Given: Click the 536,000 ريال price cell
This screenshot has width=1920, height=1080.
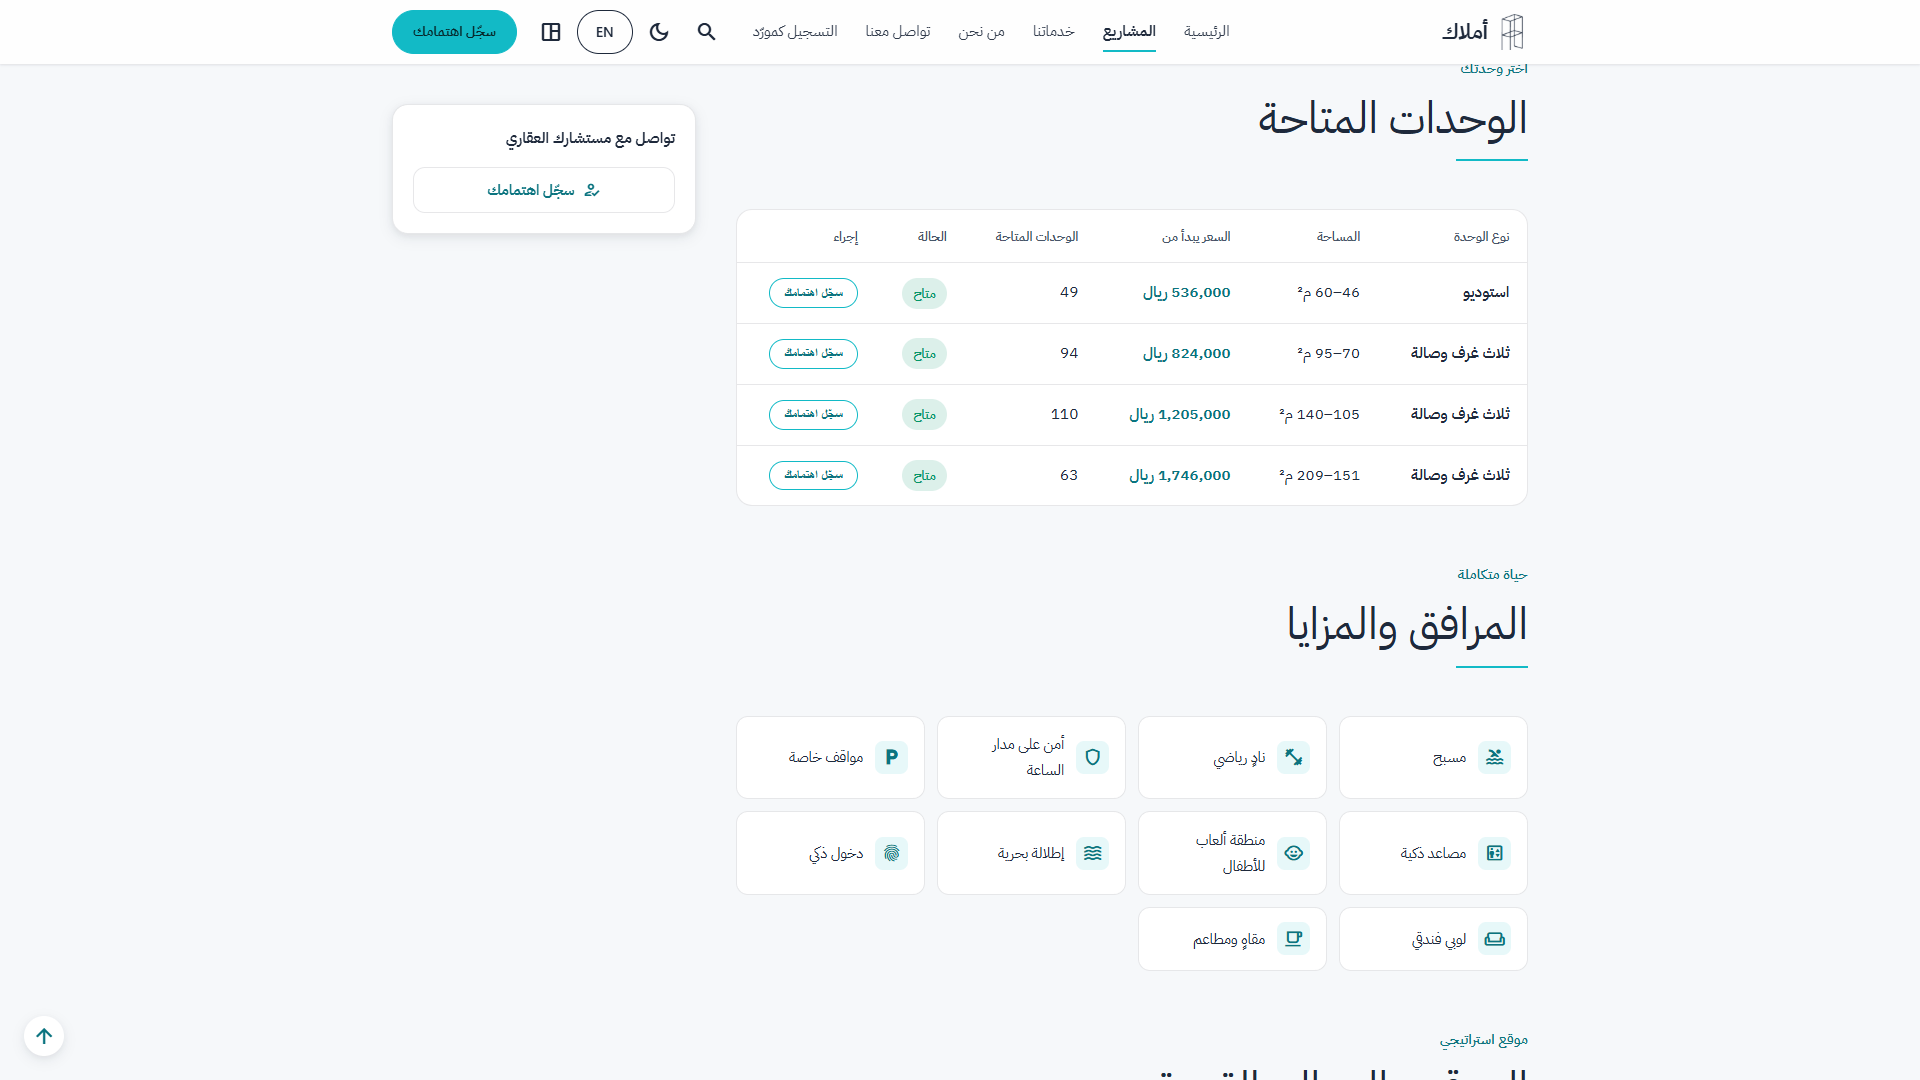Looking at the screenshot, I should pyautogui.click(x=1187, y=293).
